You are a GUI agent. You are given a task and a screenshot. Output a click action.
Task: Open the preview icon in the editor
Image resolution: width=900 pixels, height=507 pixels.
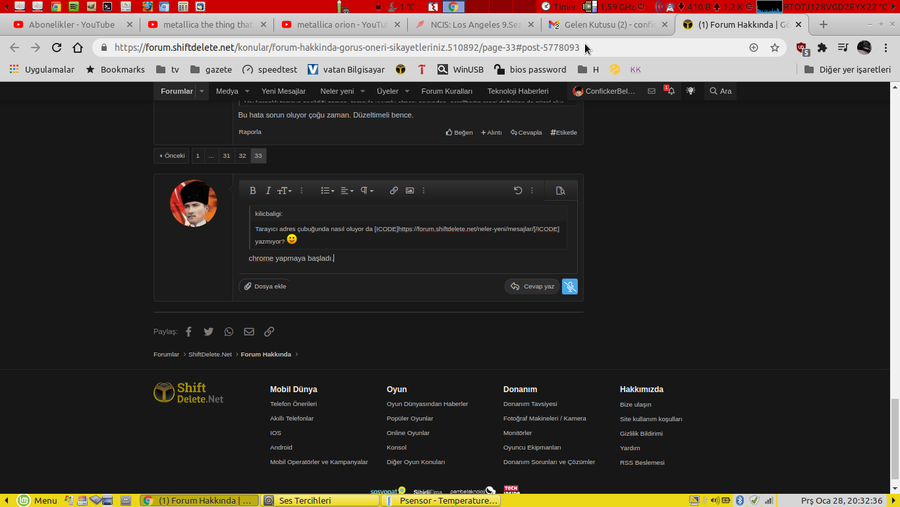coord(560,191)
